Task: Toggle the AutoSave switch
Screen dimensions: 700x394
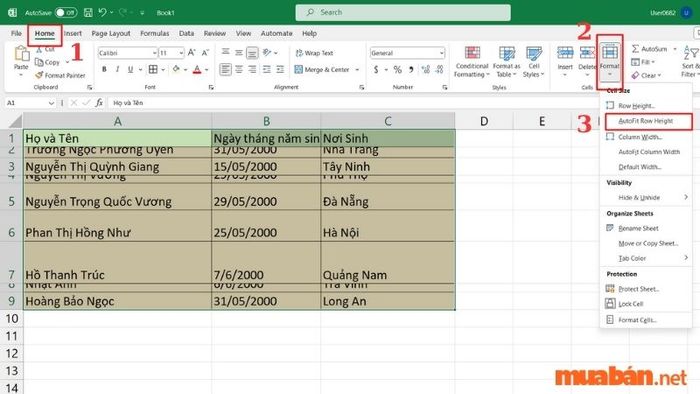Action: 66,12
